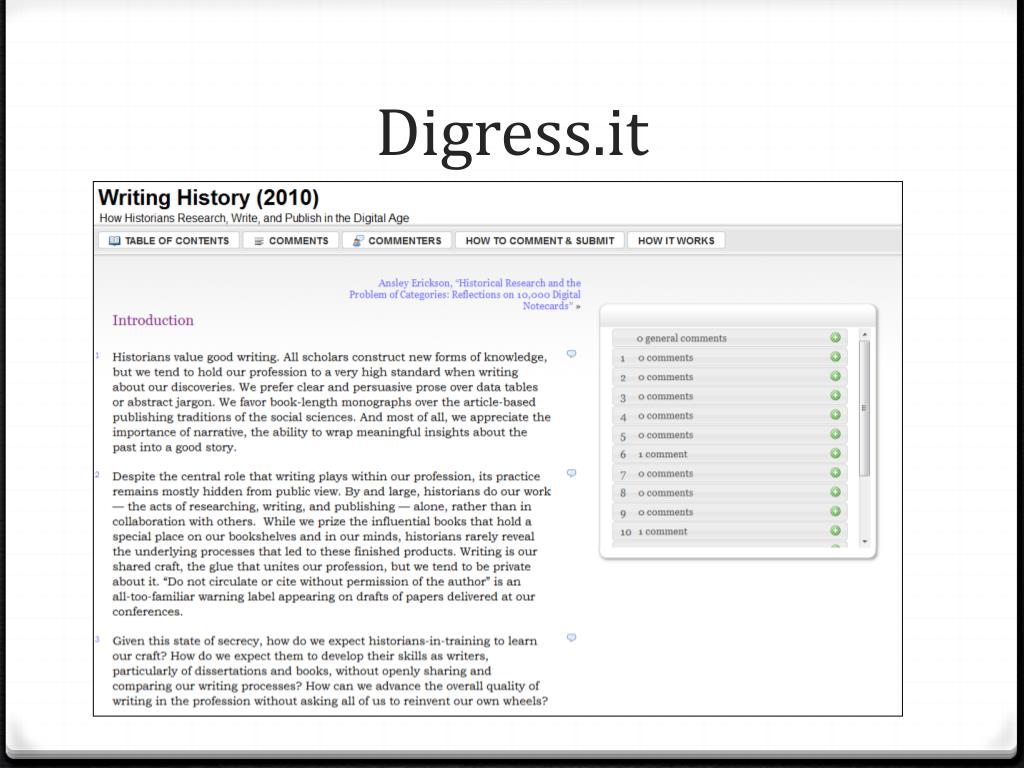Click the person icon beside Commenters
This screenshot has height=768, width=1024.
point(358,240)
